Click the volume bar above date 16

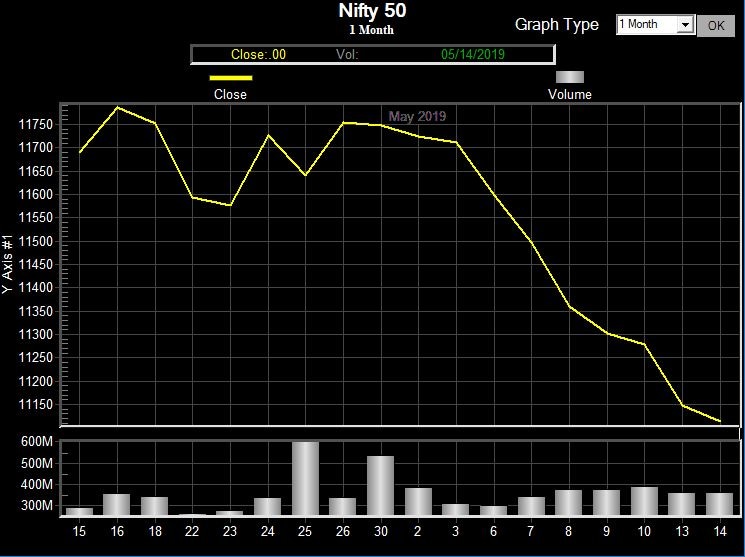click(x=117, y=505)
